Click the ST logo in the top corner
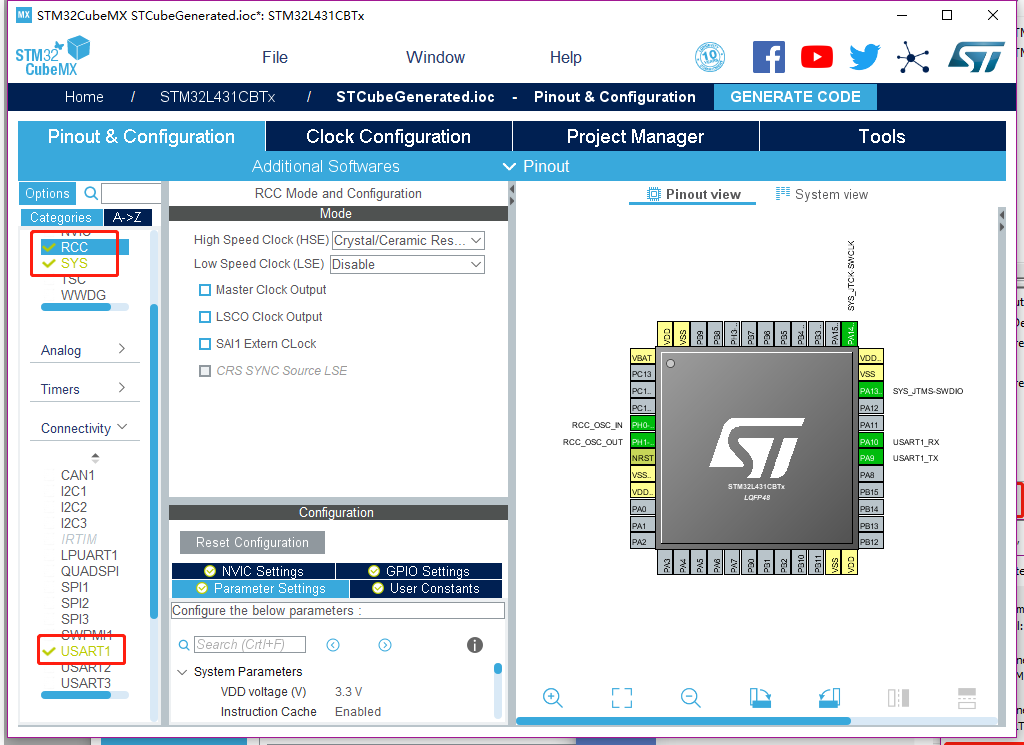The width and height of the screenshot is (1024, 745). (x=976, y=56)
